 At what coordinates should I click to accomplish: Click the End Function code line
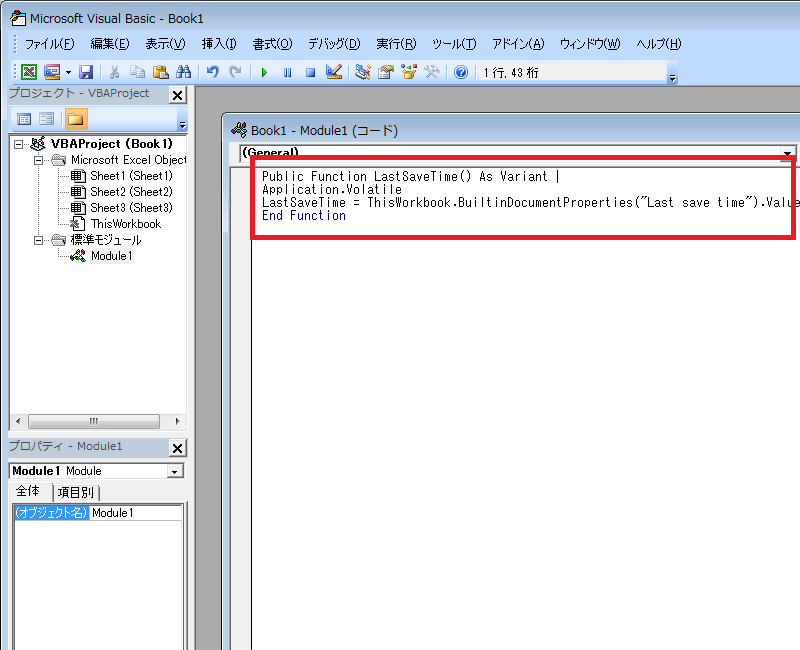(x=304, y=216)
